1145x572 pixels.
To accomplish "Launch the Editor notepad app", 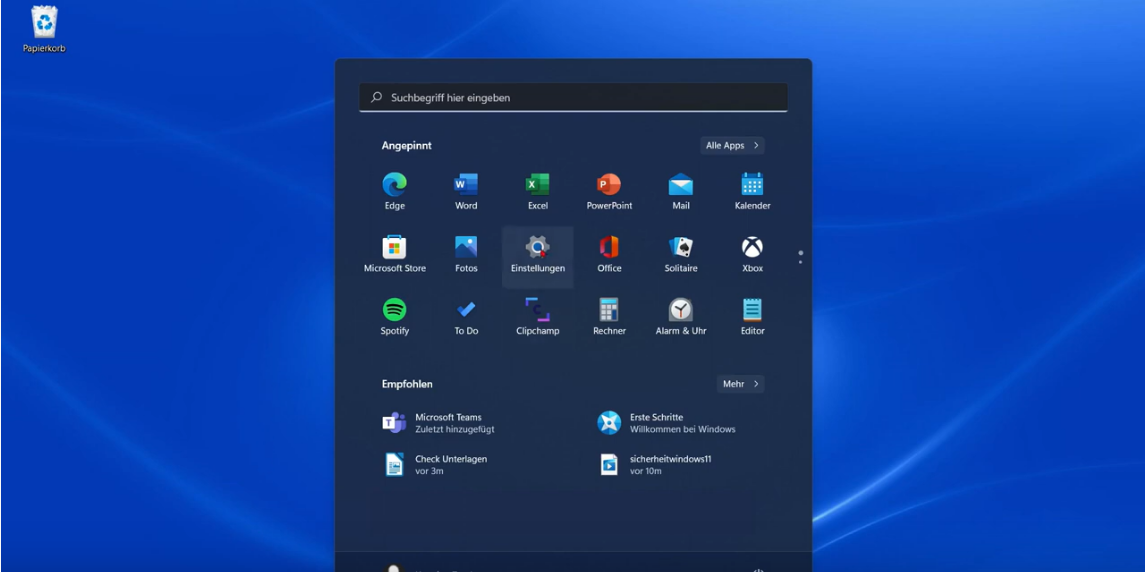I will click(752, 317).
